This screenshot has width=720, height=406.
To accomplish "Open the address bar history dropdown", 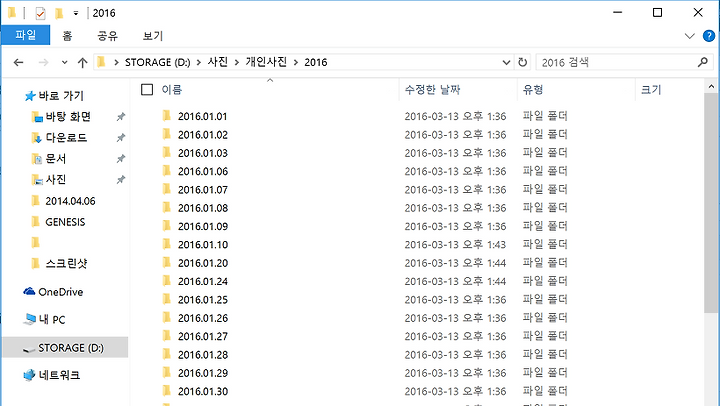I will pos(506,62).
